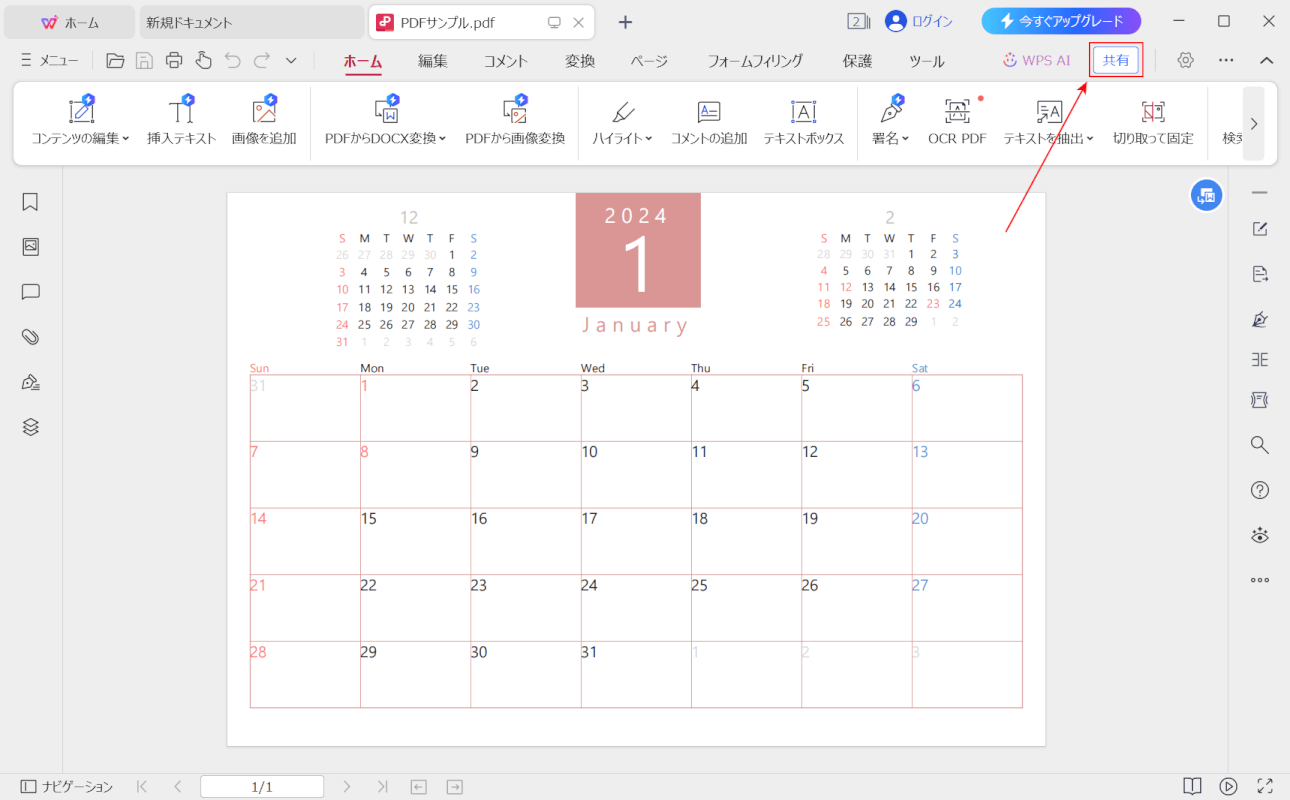Select the hand pan tool icon
This screenshot has height=800, width=1290.
point(203,60)
